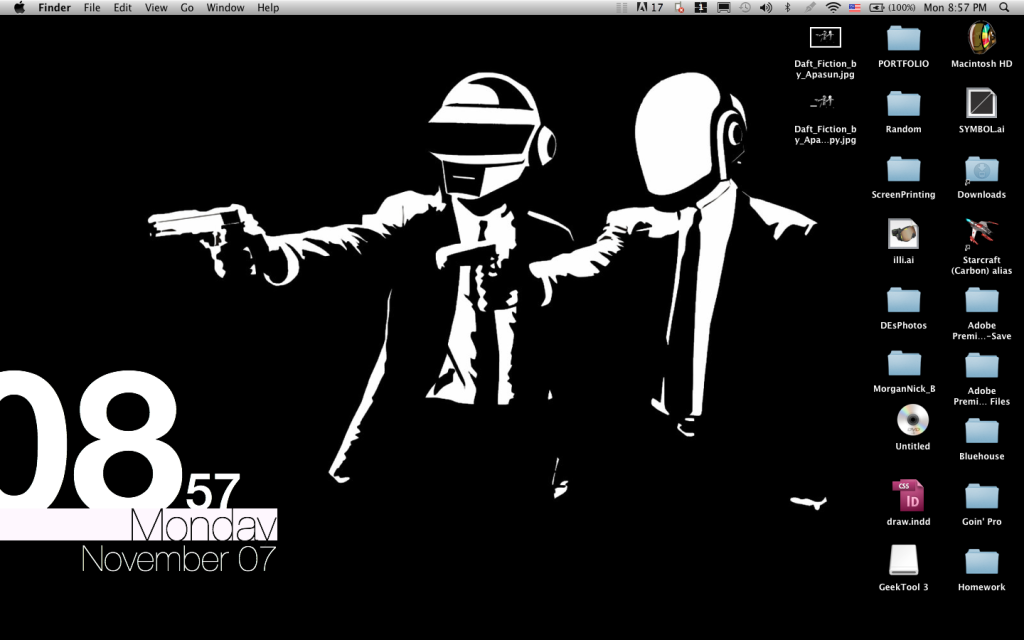Viewport: 1024px width, 640px height.
Task: Open the Goin' Pro folder
Action: tap(980, 497)
